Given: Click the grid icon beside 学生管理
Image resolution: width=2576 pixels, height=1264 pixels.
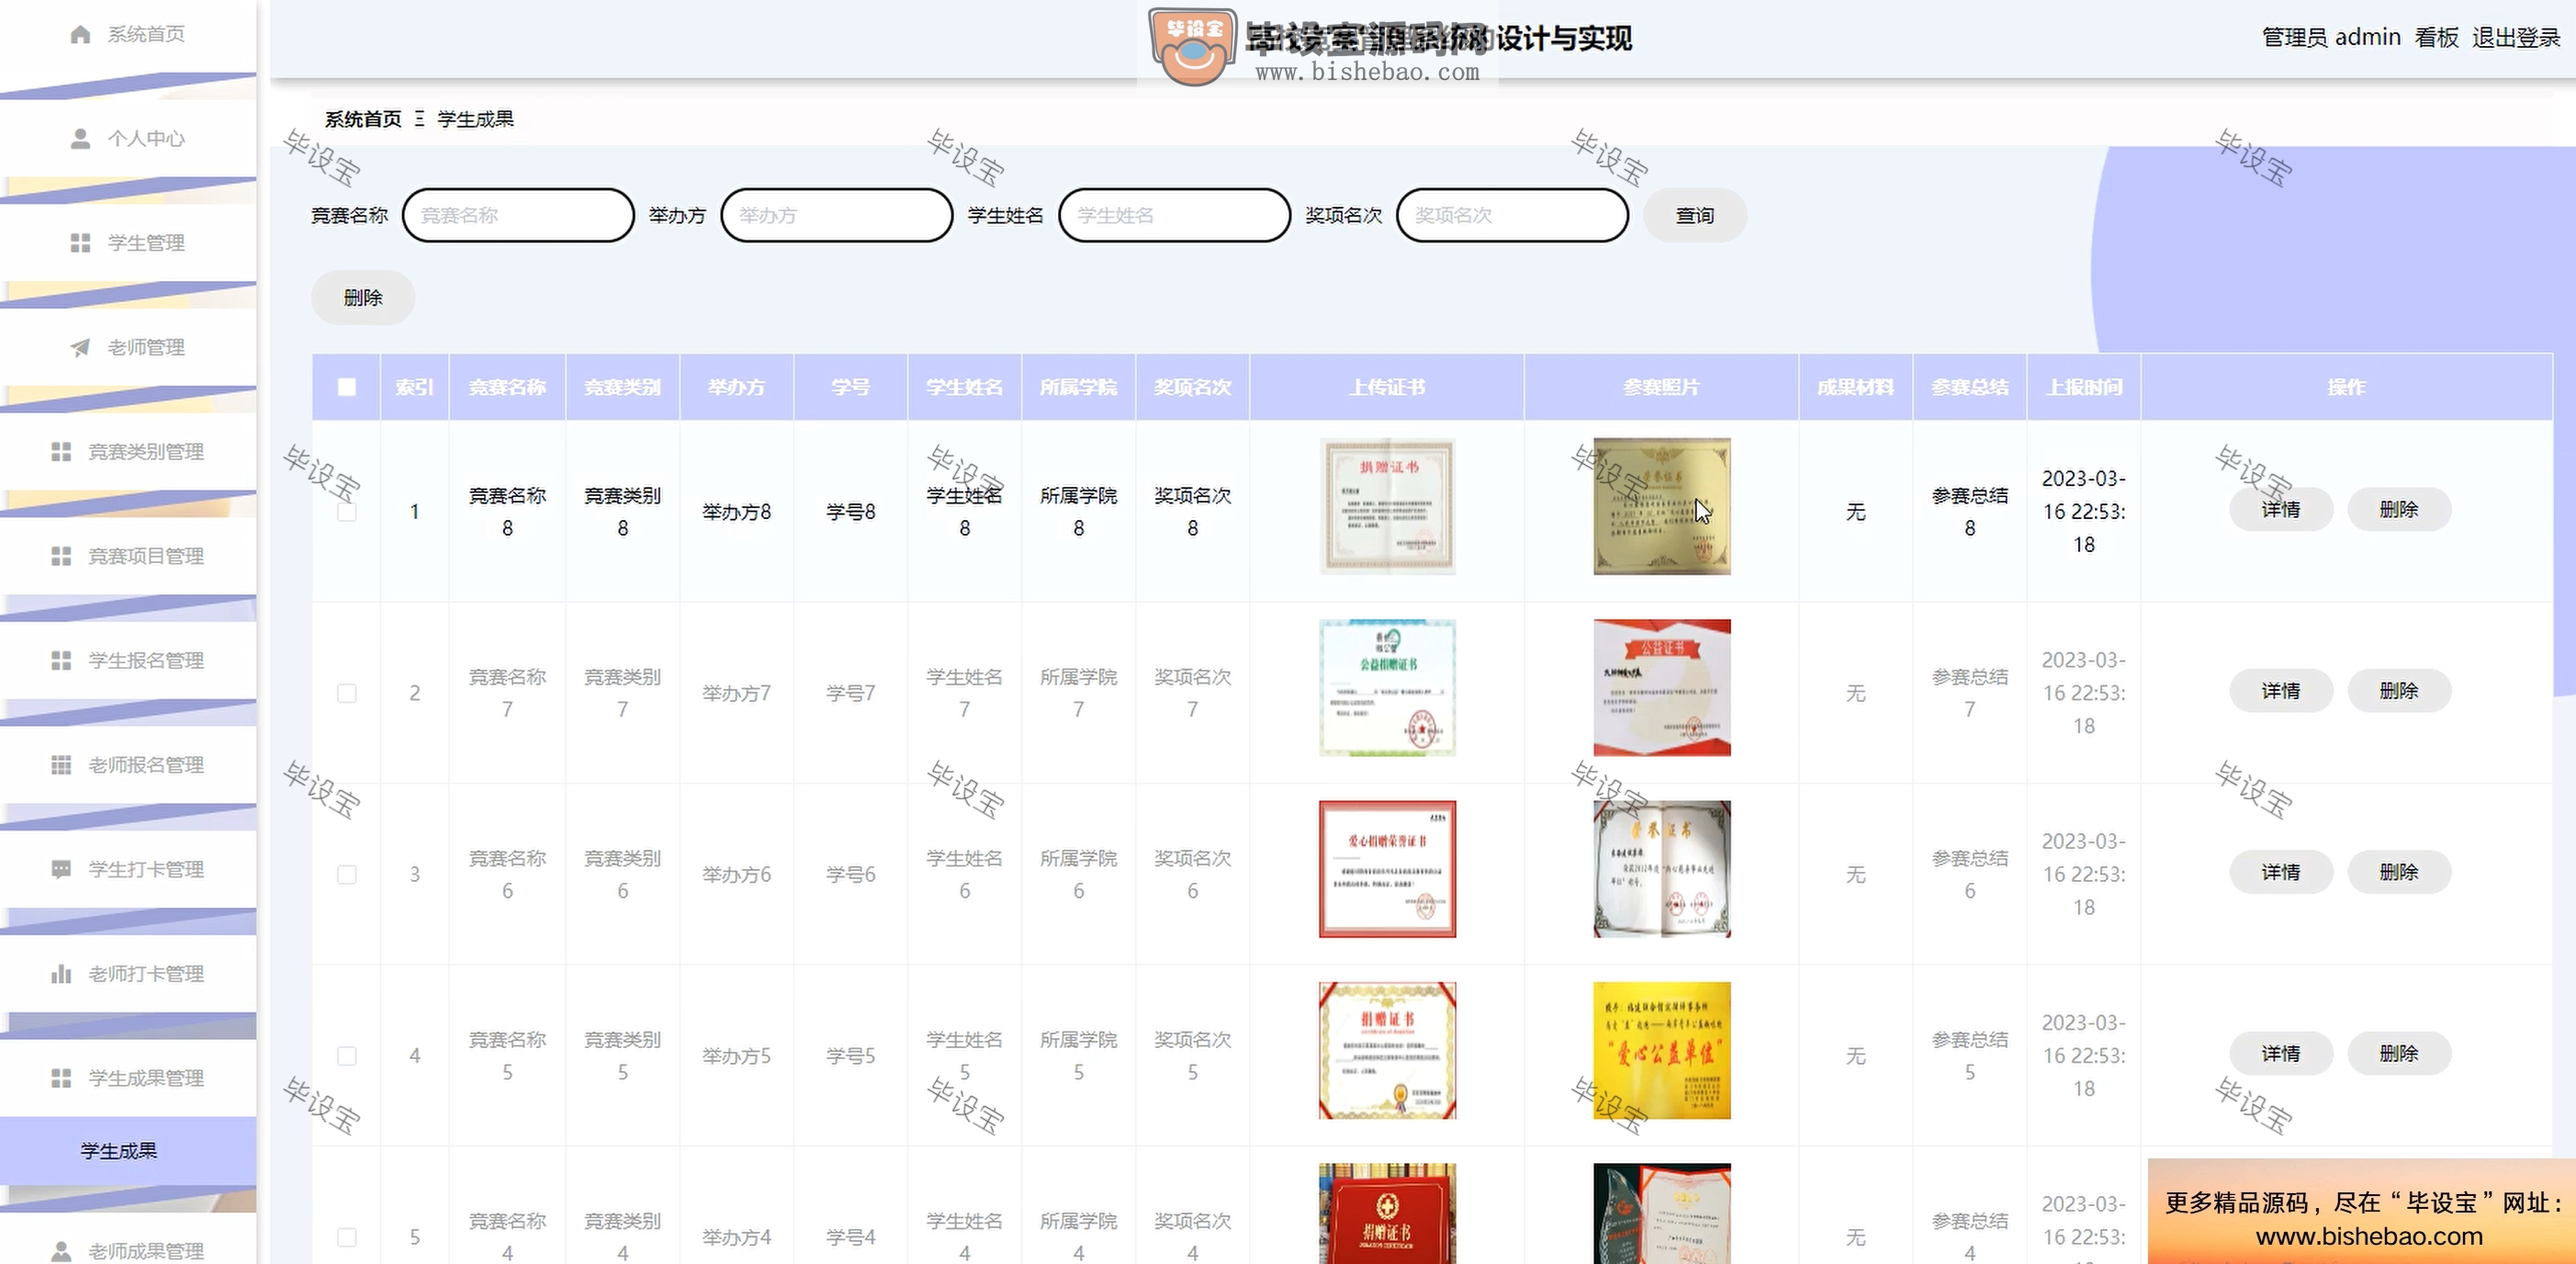Looking at the screenshot, I should tap(80, 243).
